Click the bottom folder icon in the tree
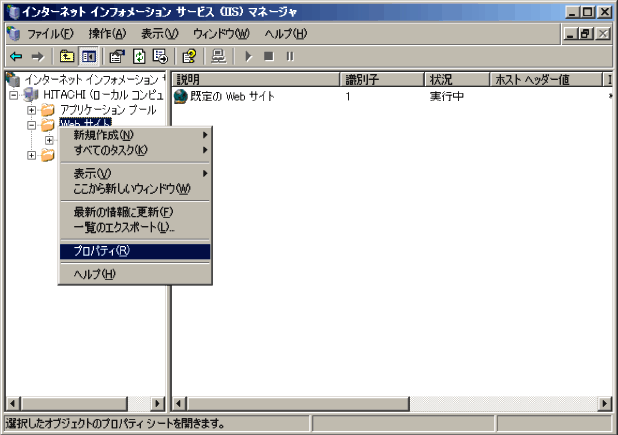Screen dimensions: 618x435 coord(48,155)
